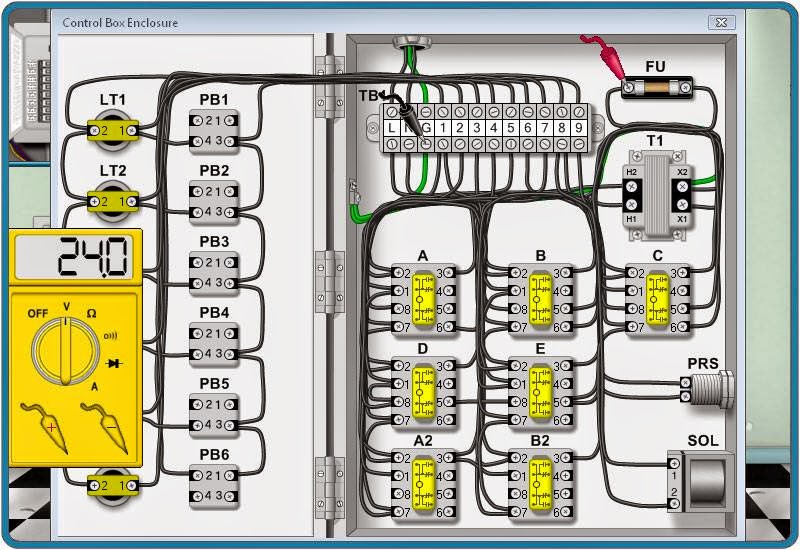Click relay E's yellow contact block
The image size is (800, 550).
[540, 393]
